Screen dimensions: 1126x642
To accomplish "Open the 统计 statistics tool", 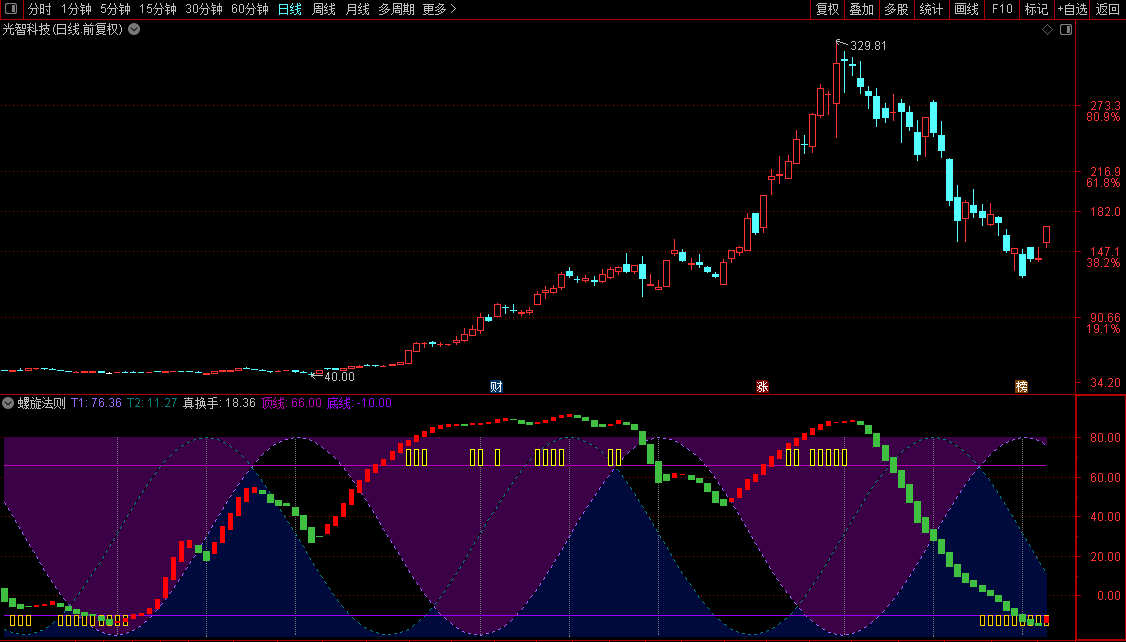I will point(931,9).
